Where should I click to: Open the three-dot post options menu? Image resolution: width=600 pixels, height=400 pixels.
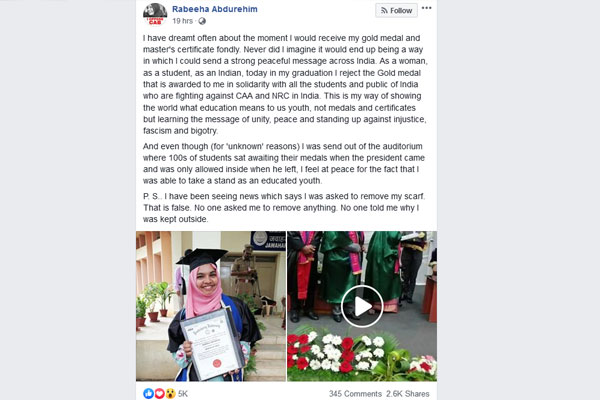click(x=427, y=8)
